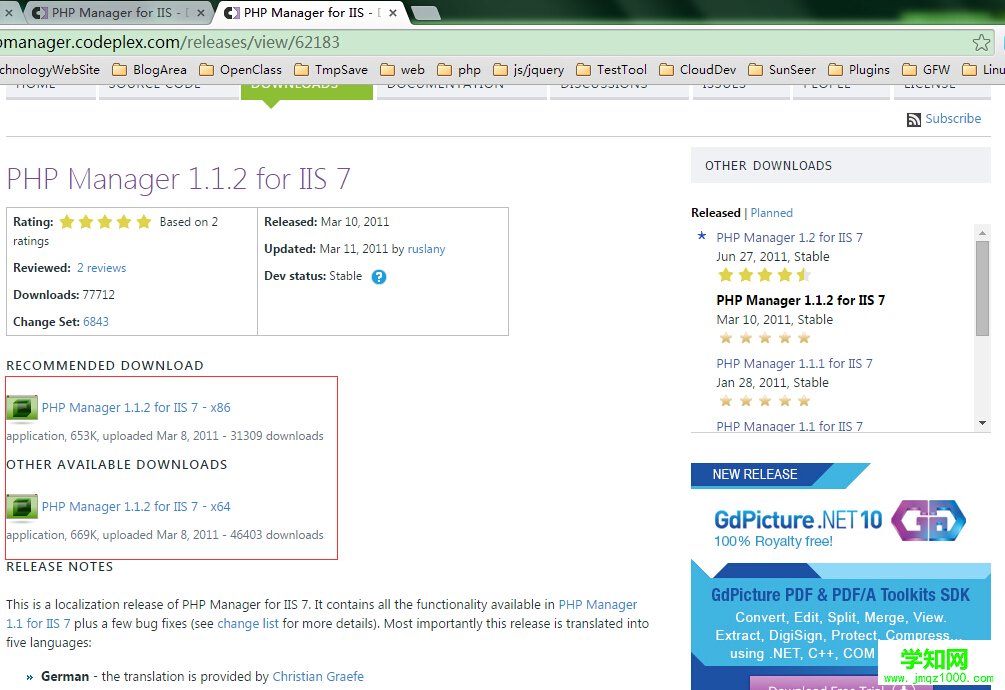
Task: Open Christian Graefe translator link
Action: coord(318,677)
